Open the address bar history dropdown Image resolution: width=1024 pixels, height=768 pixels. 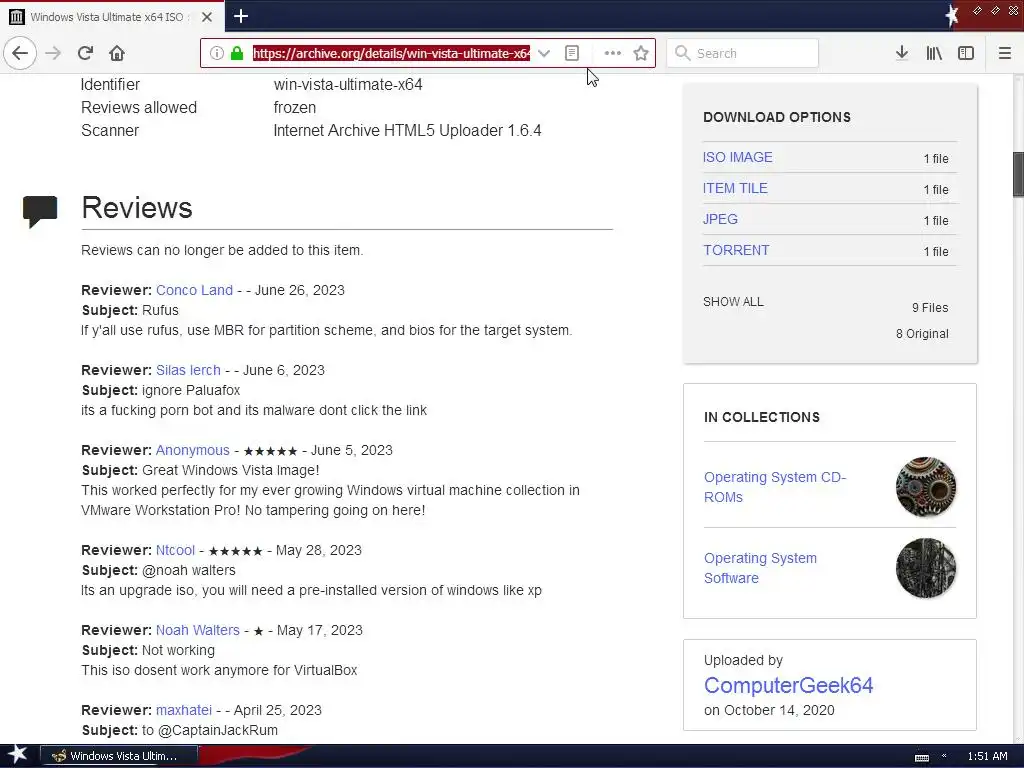[x=544, y=53]
